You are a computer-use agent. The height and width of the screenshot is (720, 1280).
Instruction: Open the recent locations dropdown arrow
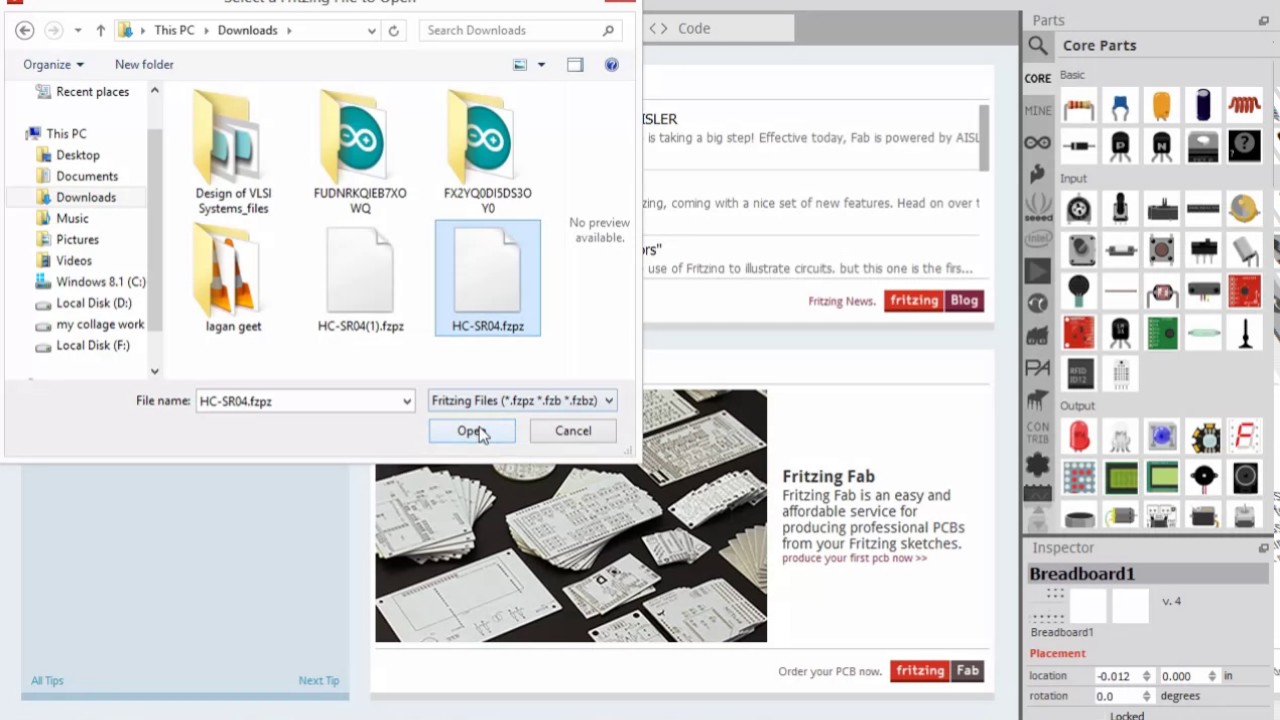point(78,31)
